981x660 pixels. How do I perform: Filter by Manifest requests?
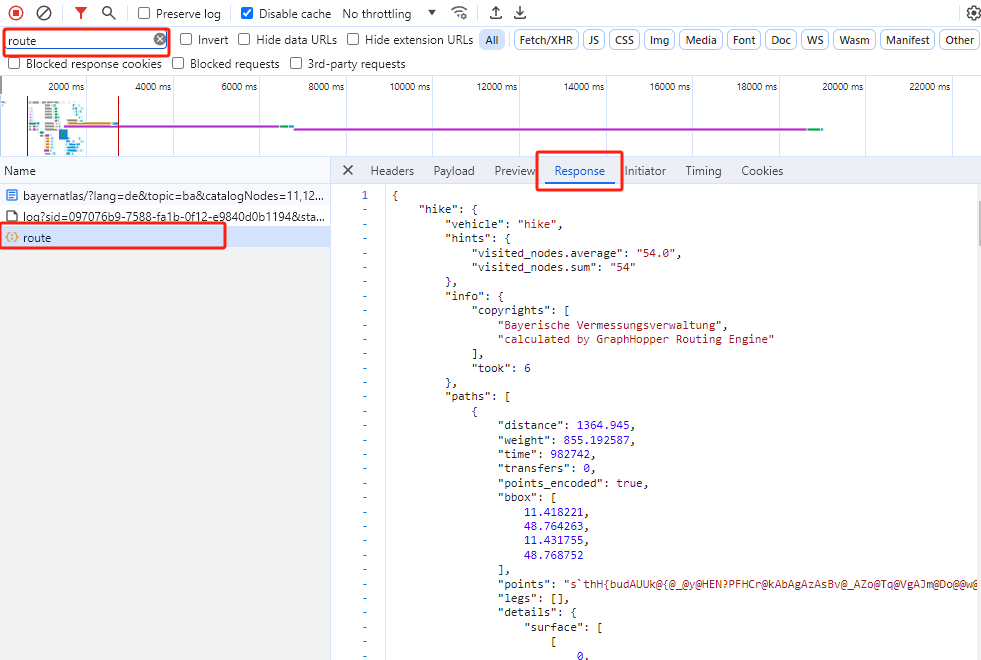(x=907, y=40)
